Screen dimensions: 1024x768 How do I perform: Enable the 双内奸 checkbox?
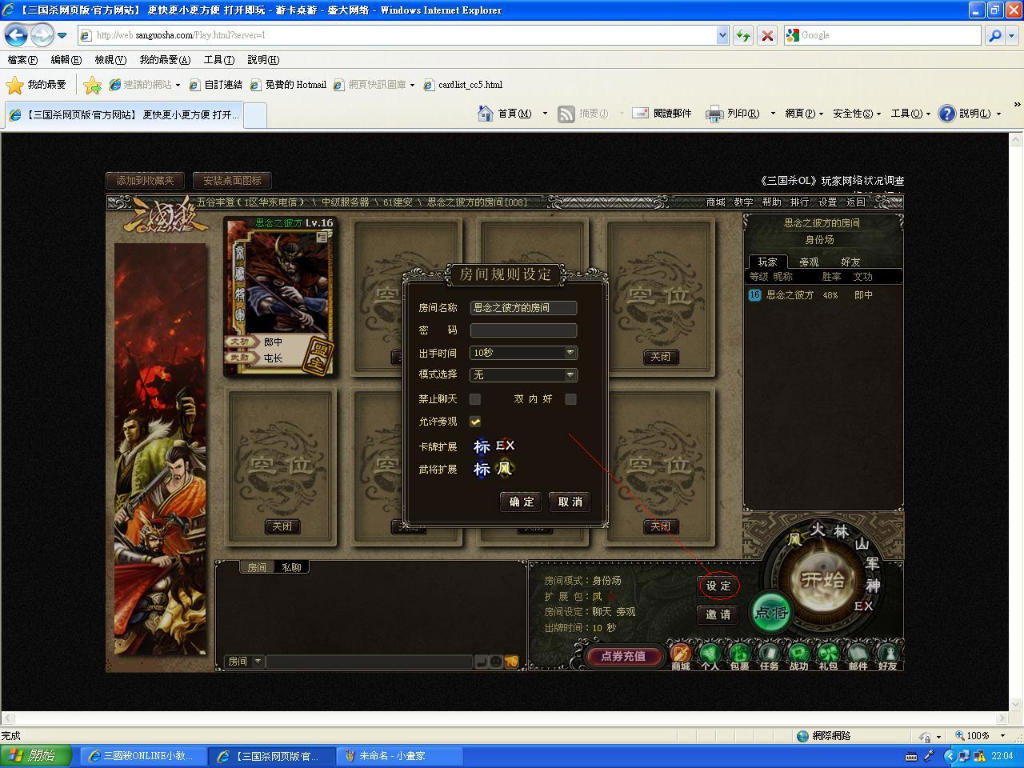pyautogui.click(x=571, y=399)
